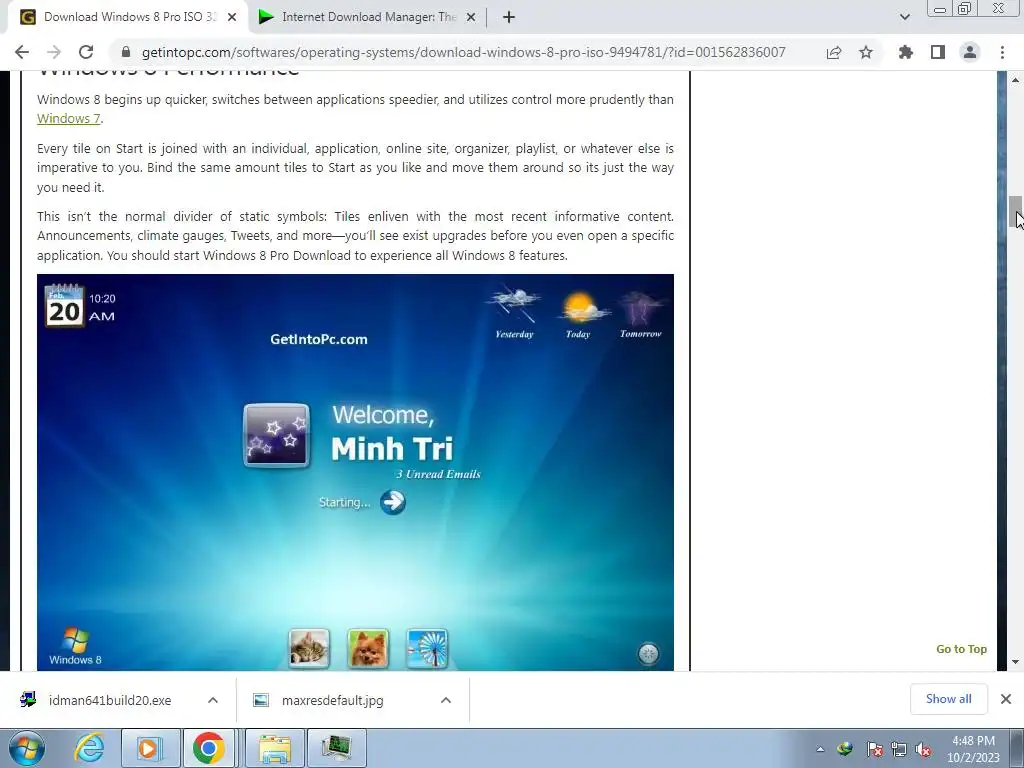Screen dimensions: 1024x768
Task: Open the Windows Start menu
Action: coord(26,748)
